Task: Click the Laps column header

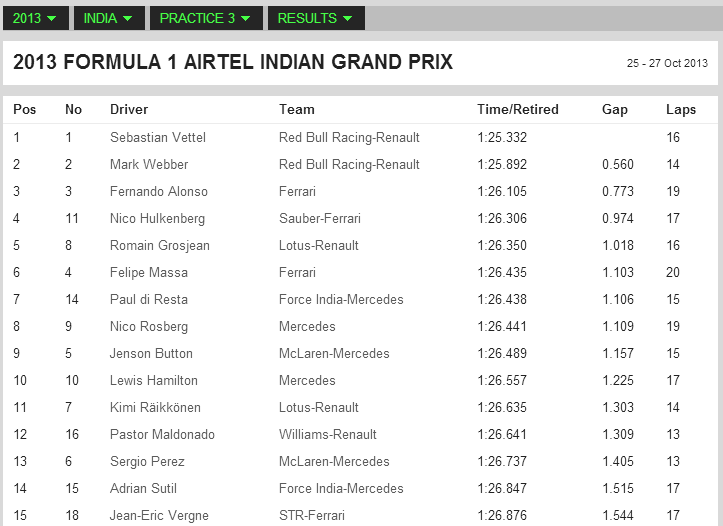Action: [681, 110]
